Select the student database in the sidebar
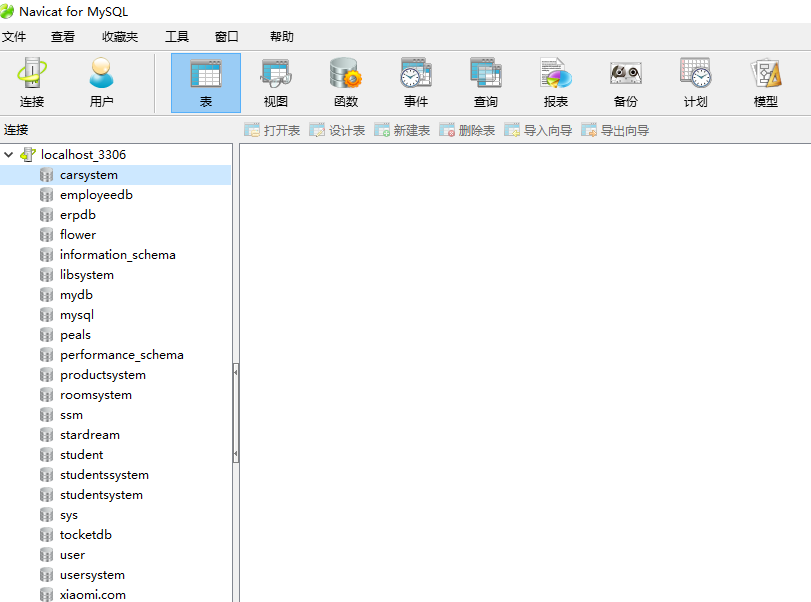This screenshot has width=811, height=602. [x=82, y=454]
